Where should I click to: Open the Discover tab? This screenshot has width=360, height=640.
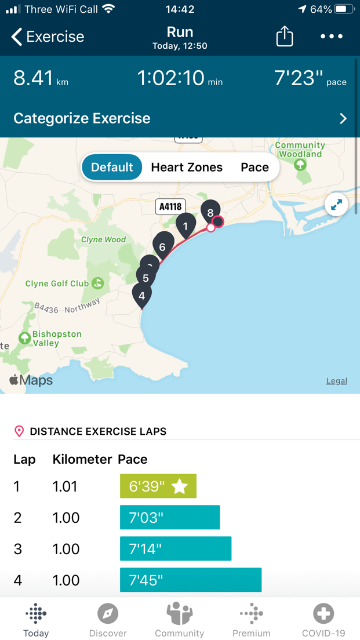tap(108, 620)
